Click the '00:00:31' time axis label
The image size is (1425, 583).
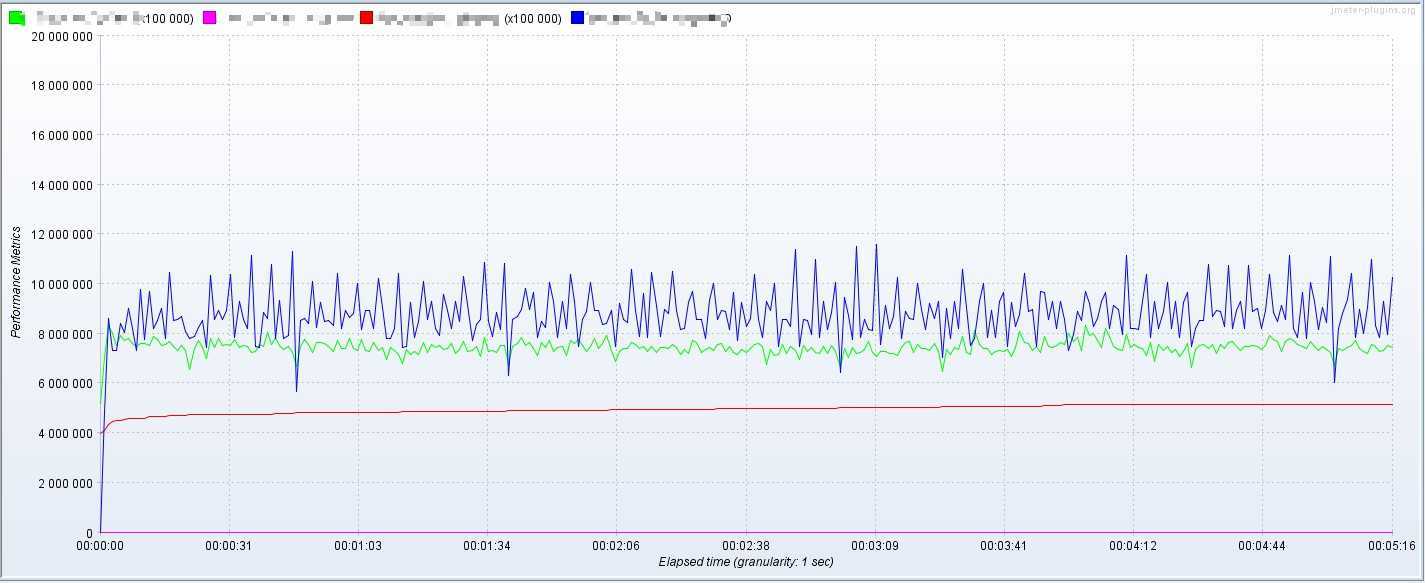coord(230,547)
